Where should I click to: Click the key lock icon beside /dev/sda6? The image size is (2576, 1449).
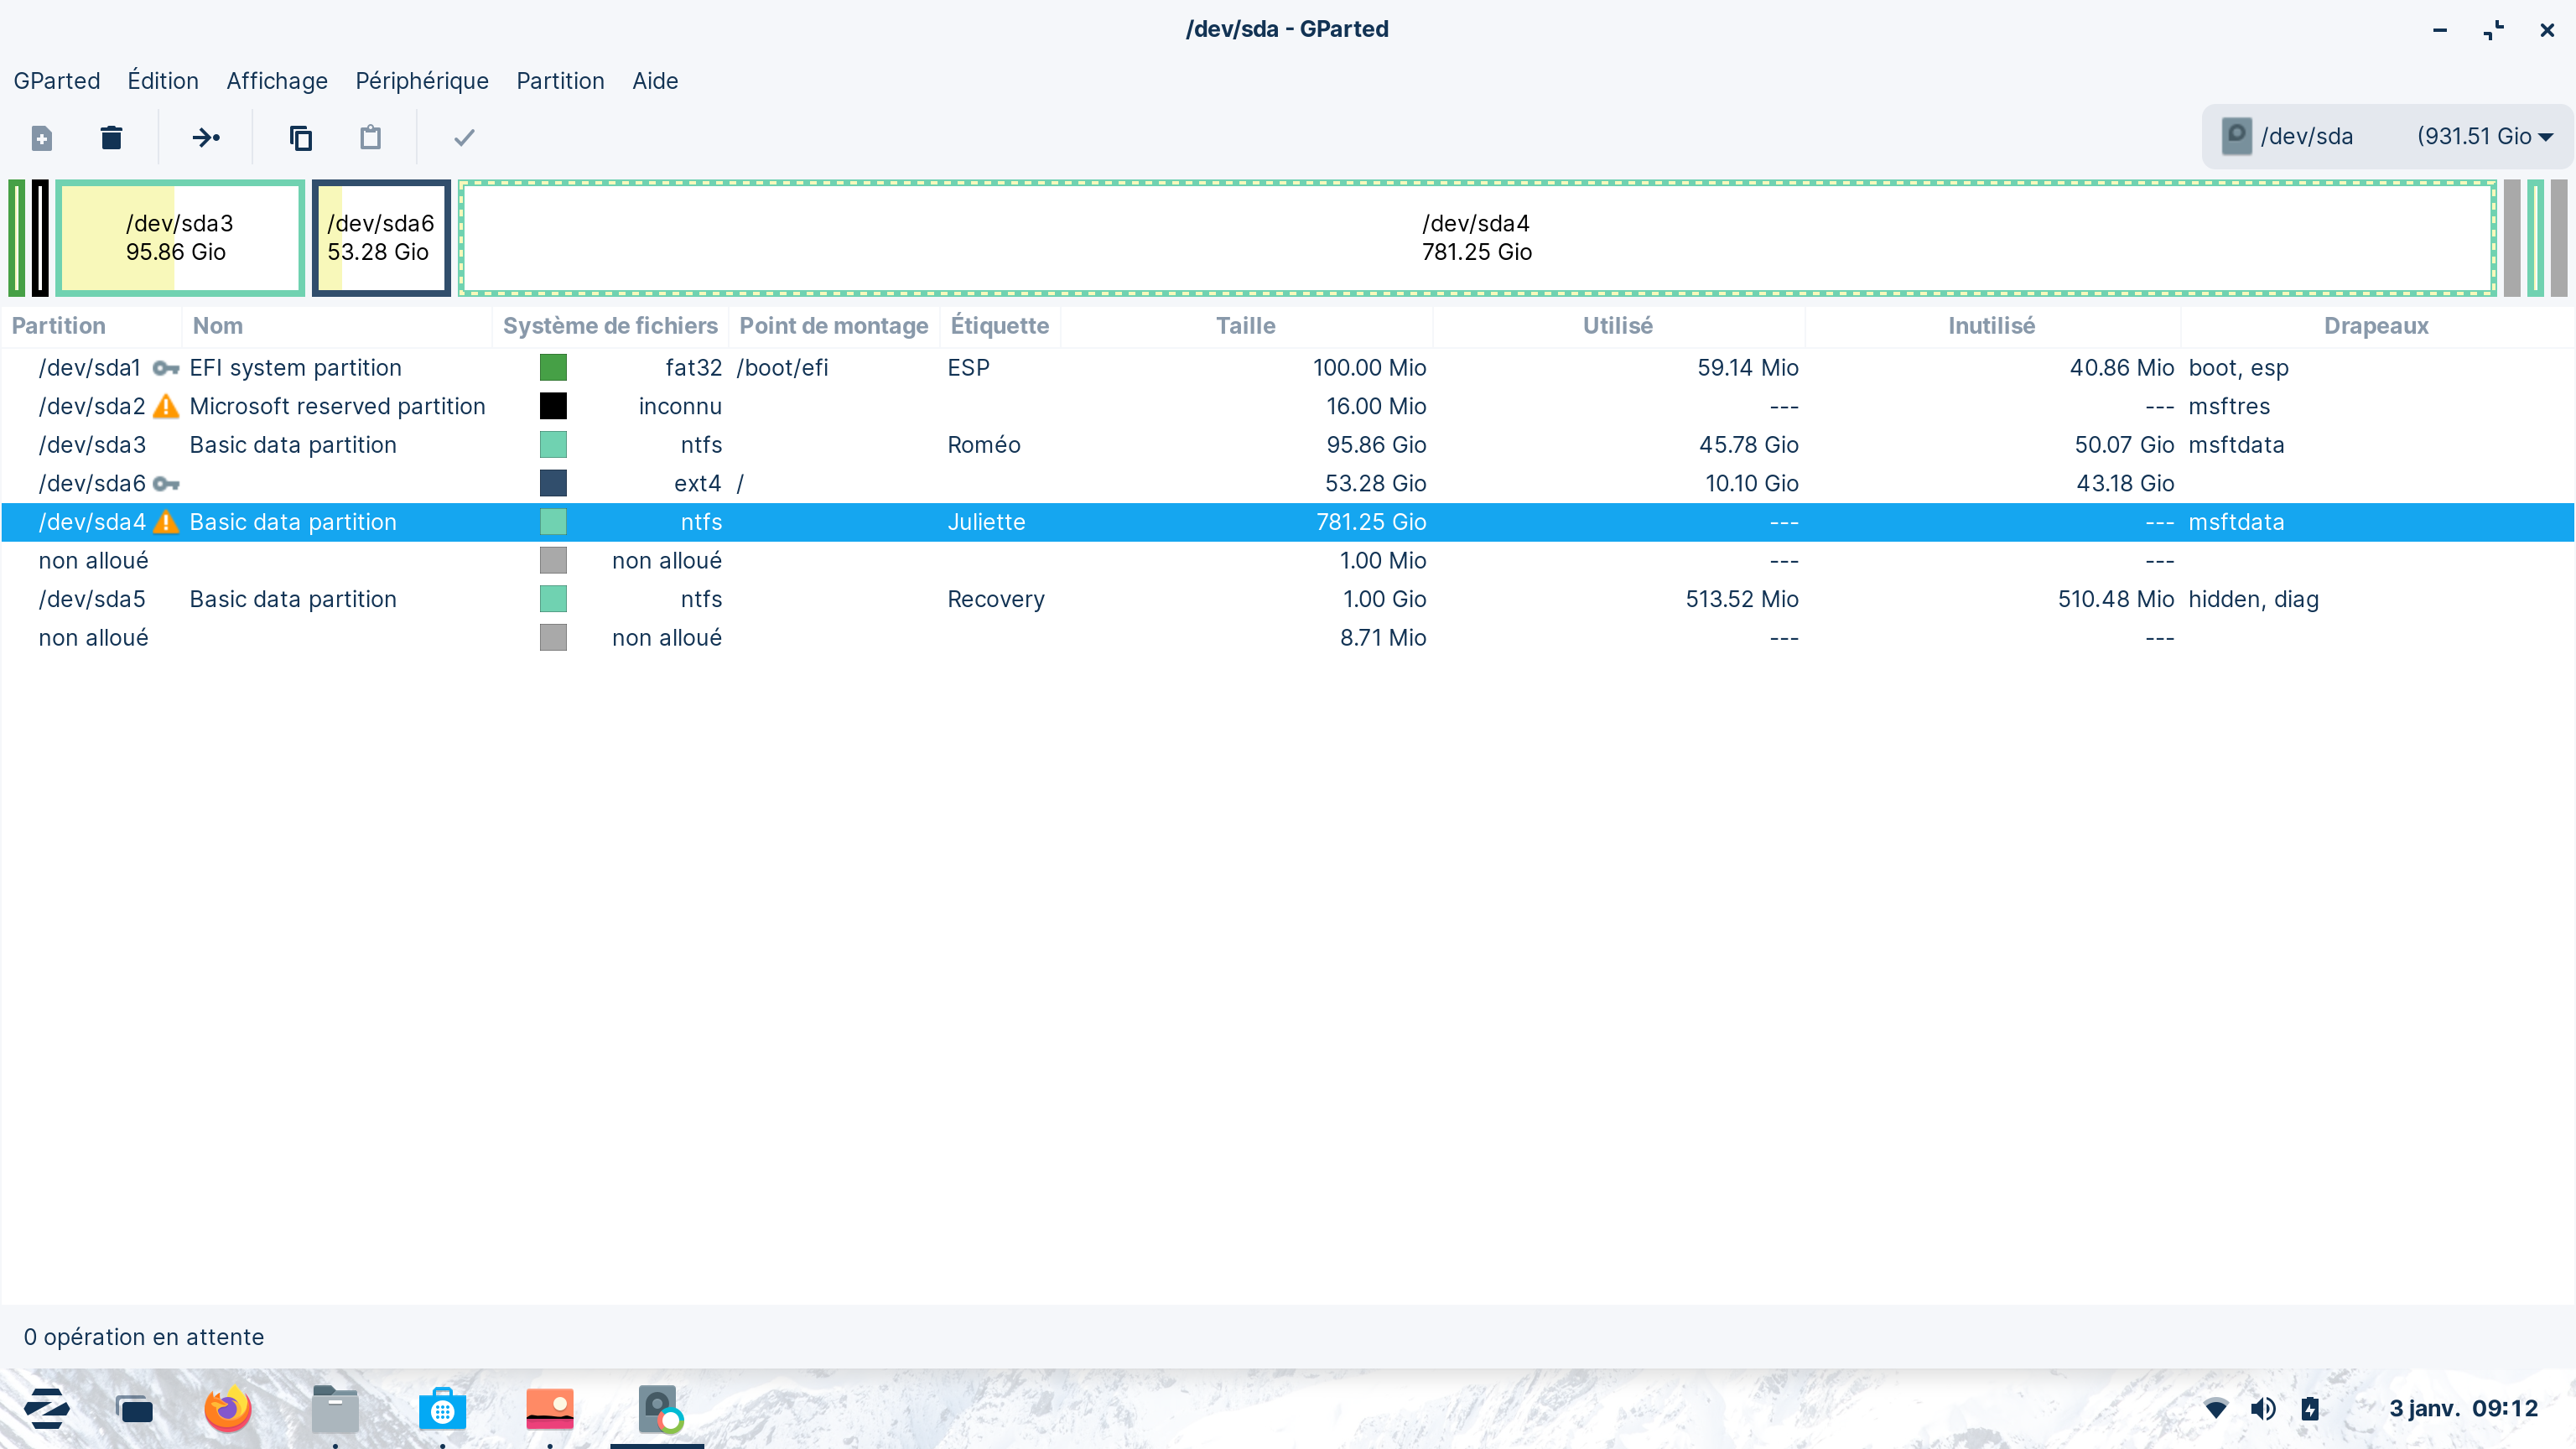coord(166,484)
